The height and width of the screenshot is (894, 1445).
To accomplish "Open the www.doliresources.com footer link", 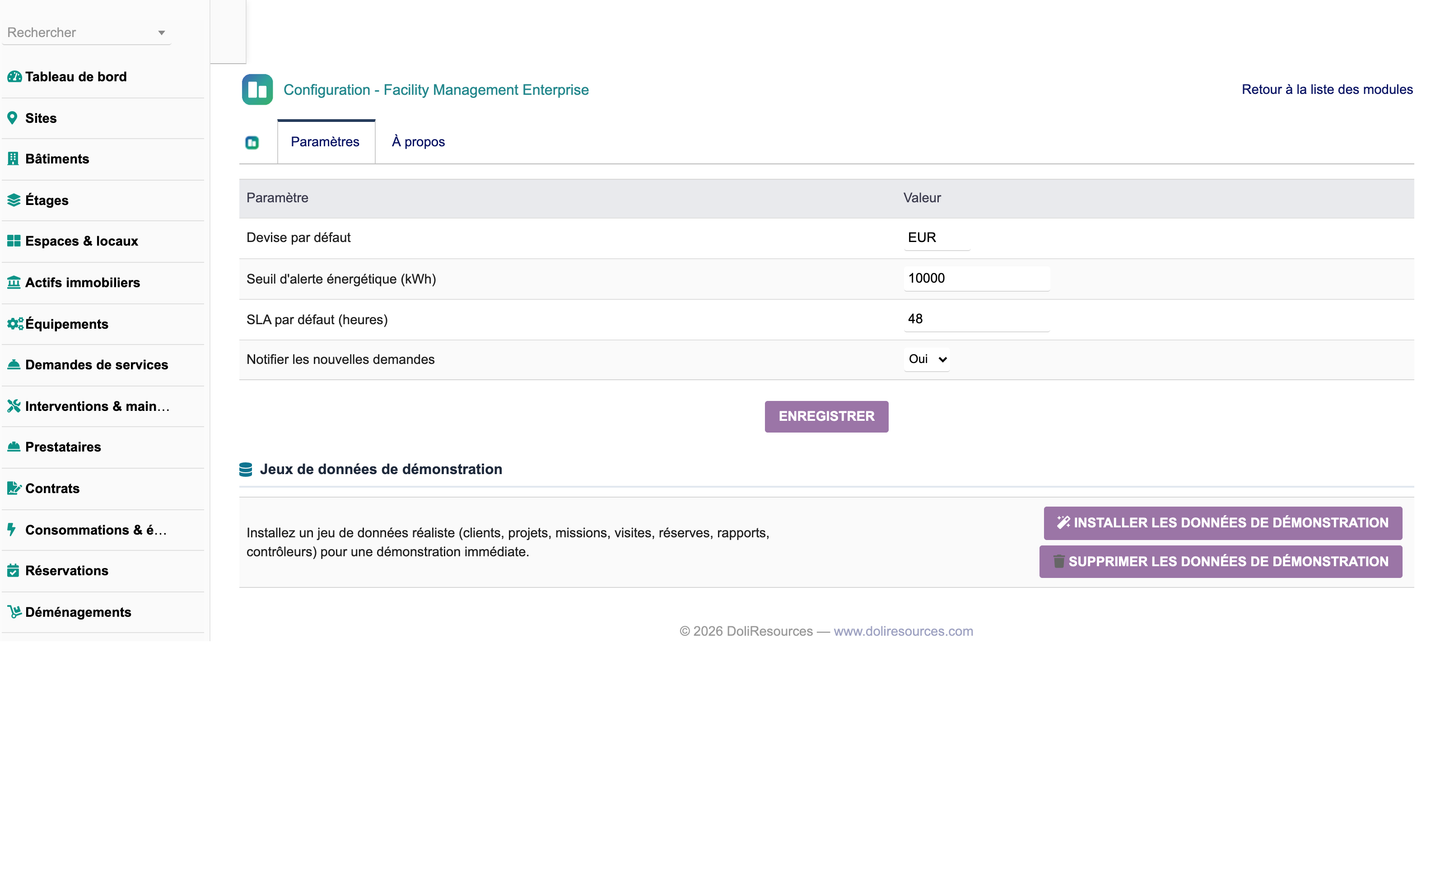I will tap(904, 632).
